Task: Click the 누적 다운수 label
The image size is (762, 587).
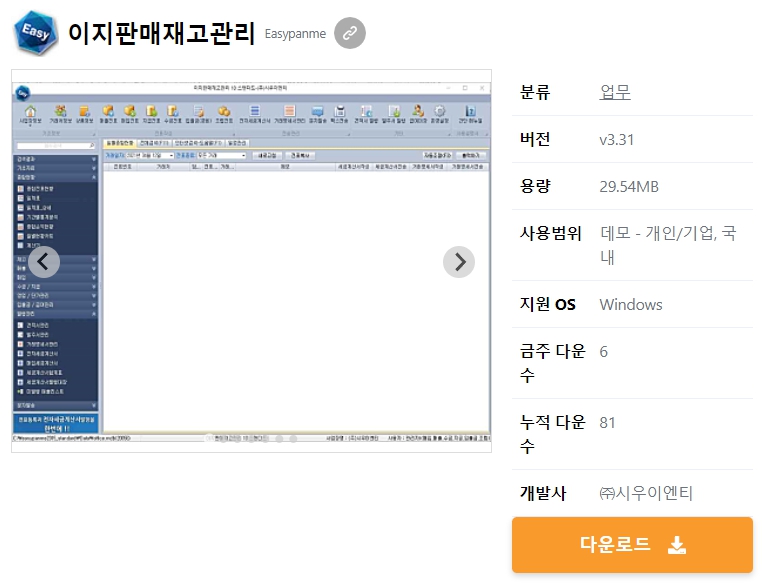Action: (x=553, y=434)
